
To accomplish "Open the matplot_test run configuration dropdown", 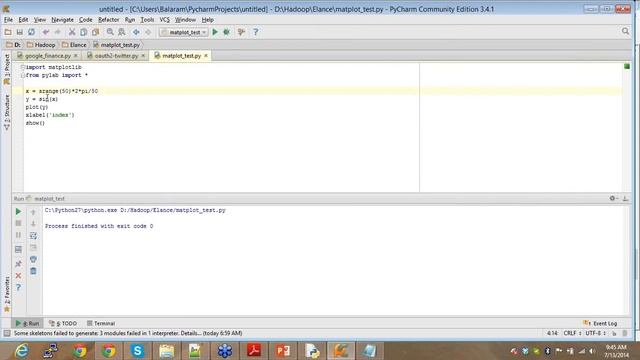I will coord(184,32).
